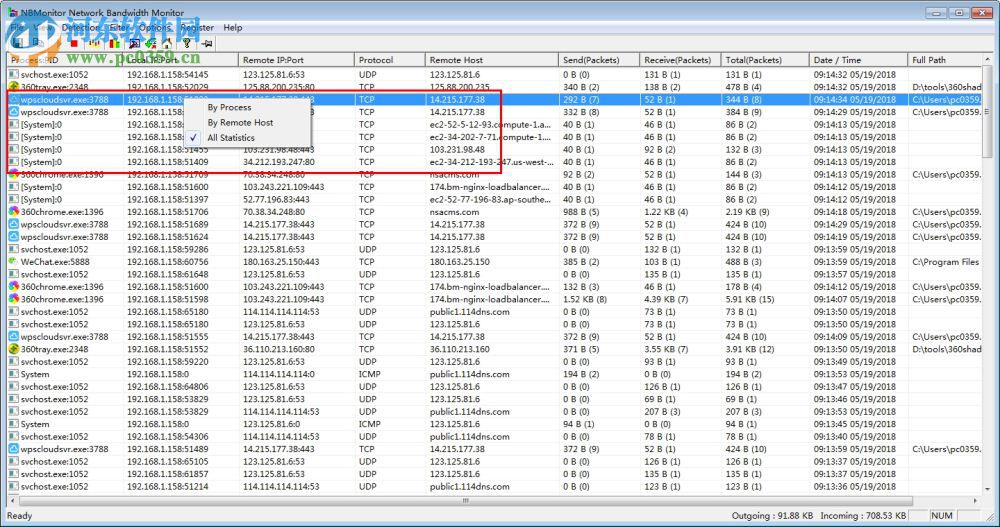
Task: Click the timestamp 09:13:36 05/19/2018
Action: 854,486
